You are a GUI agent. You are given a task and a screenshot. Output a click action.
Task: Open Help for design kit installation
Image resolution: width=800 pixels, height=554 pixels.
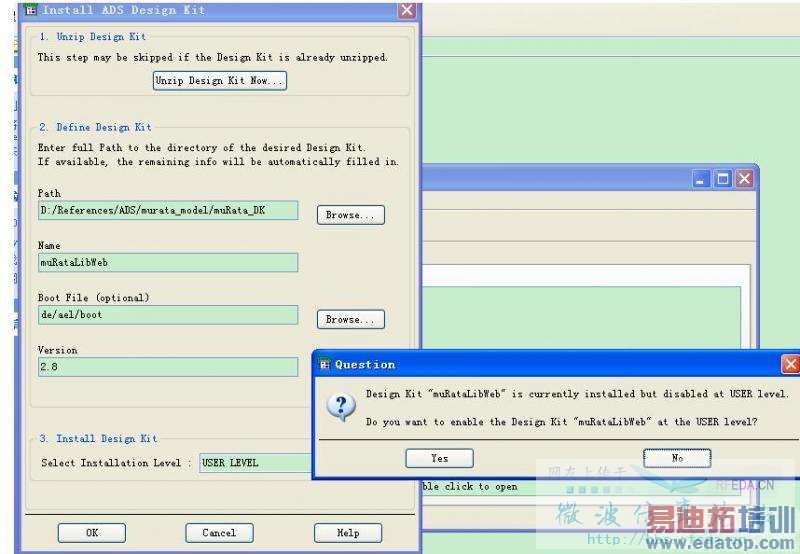coord(348,533)
